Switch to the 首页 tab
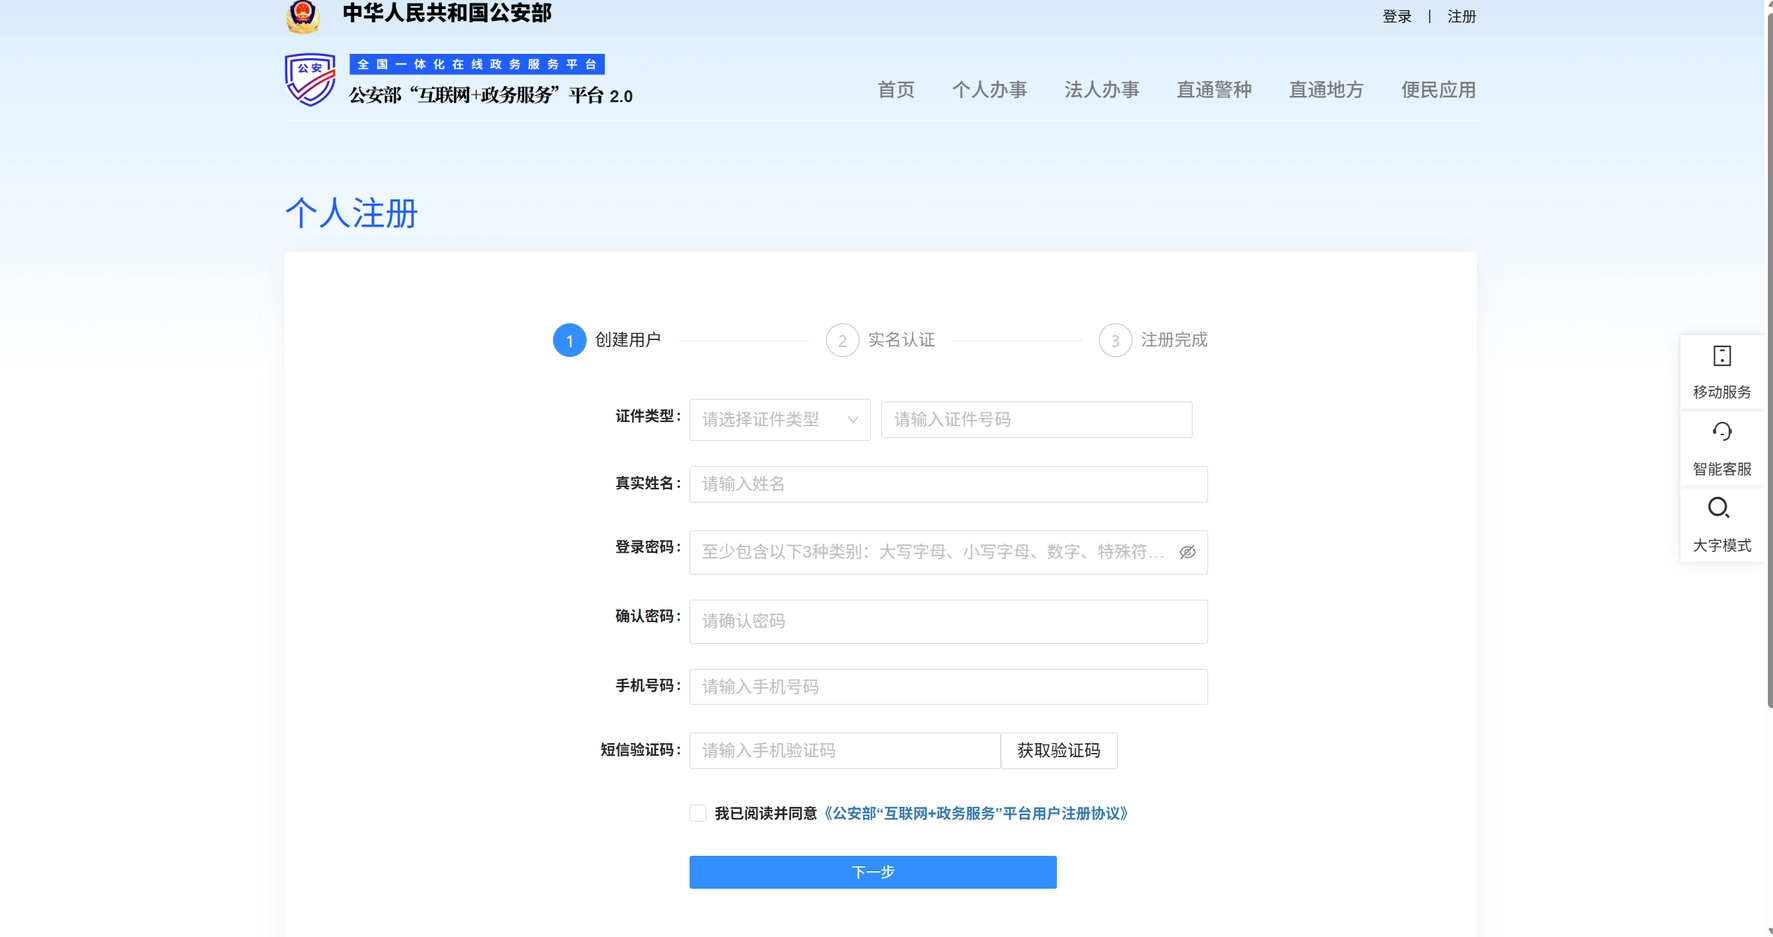Image resolution: width=1773 pixels, height=937 pixels. pos(896,90)
